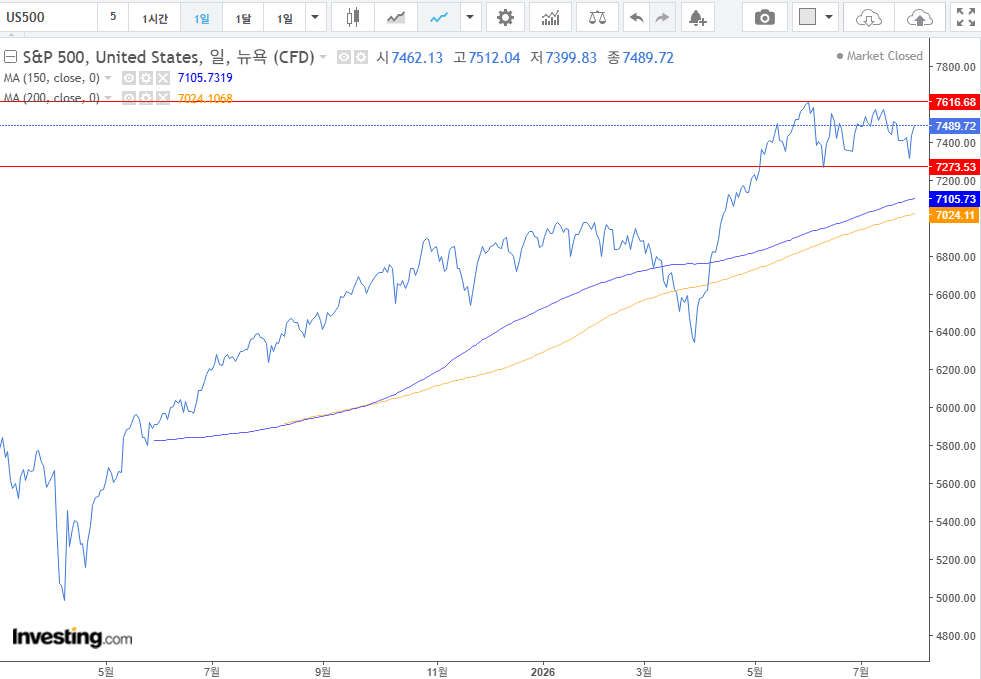This screenshot has width=981, height=679.
Task: Open settings gear for MA 150 indicator
Action: click(146, 78)
